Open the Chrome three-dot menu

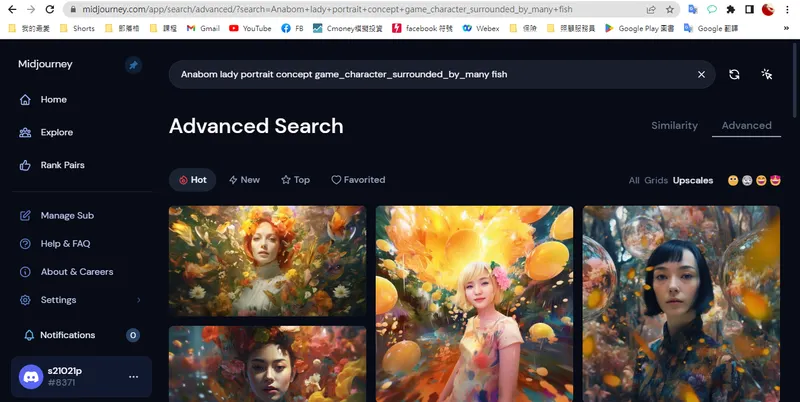(788, 9)
